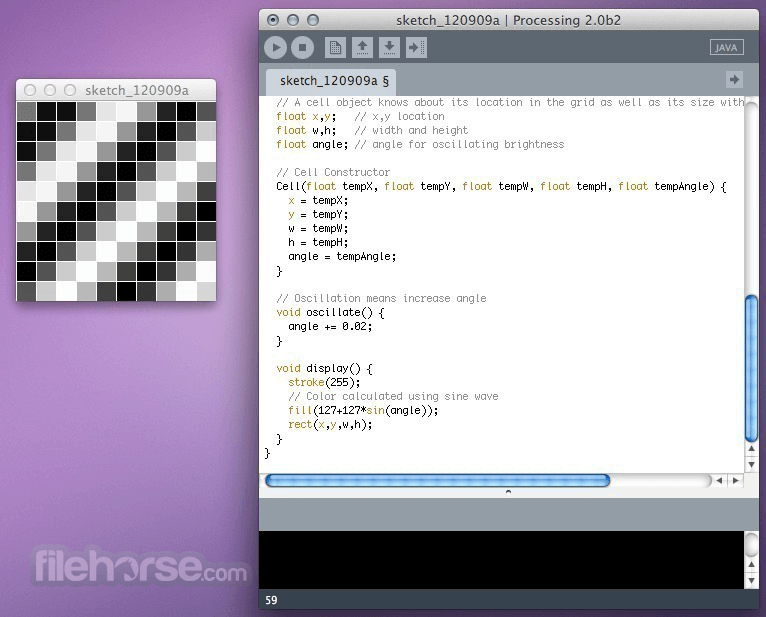
Task: Click the console scrollbar down arrow
Action: click(751, 580)
